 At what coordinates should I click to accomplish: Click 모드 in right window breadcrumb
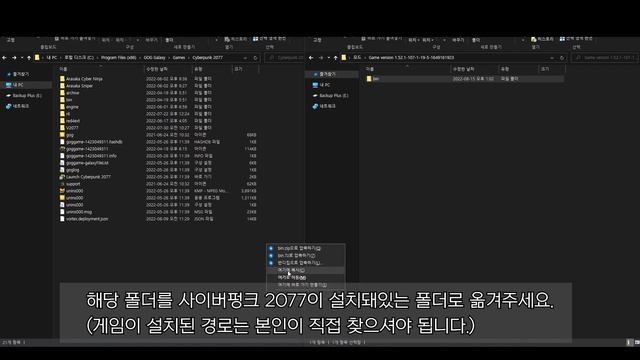click(x=357, y=58)
